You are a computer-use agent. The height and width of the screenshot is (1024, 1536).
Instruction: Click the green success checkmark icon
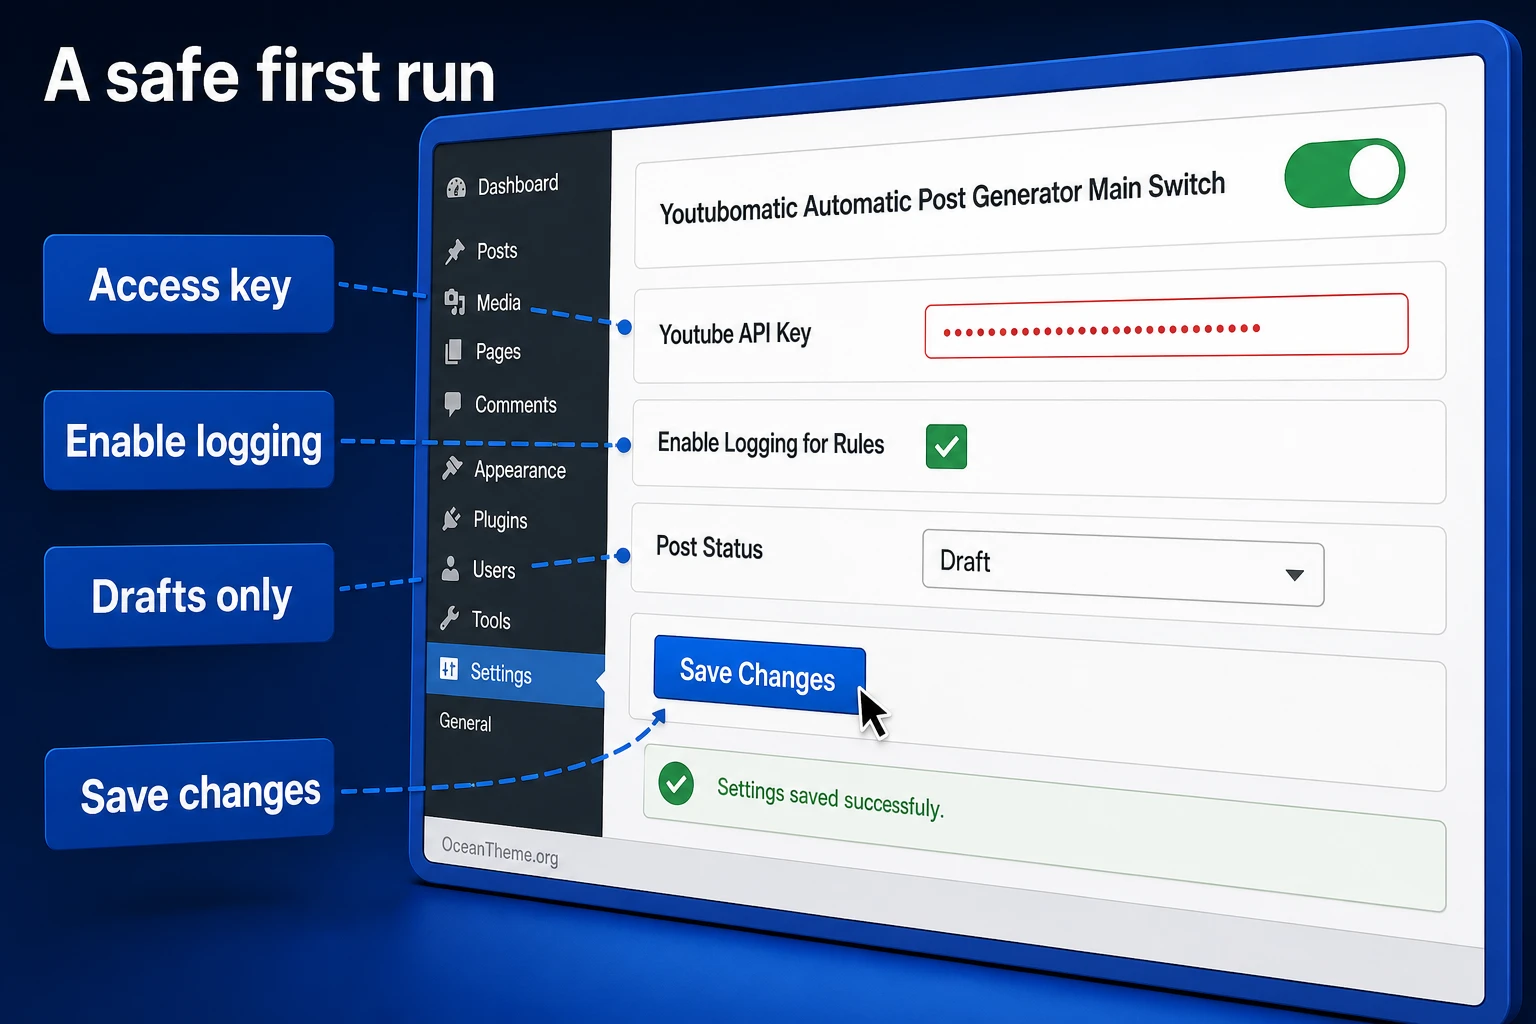click(676, 783)
